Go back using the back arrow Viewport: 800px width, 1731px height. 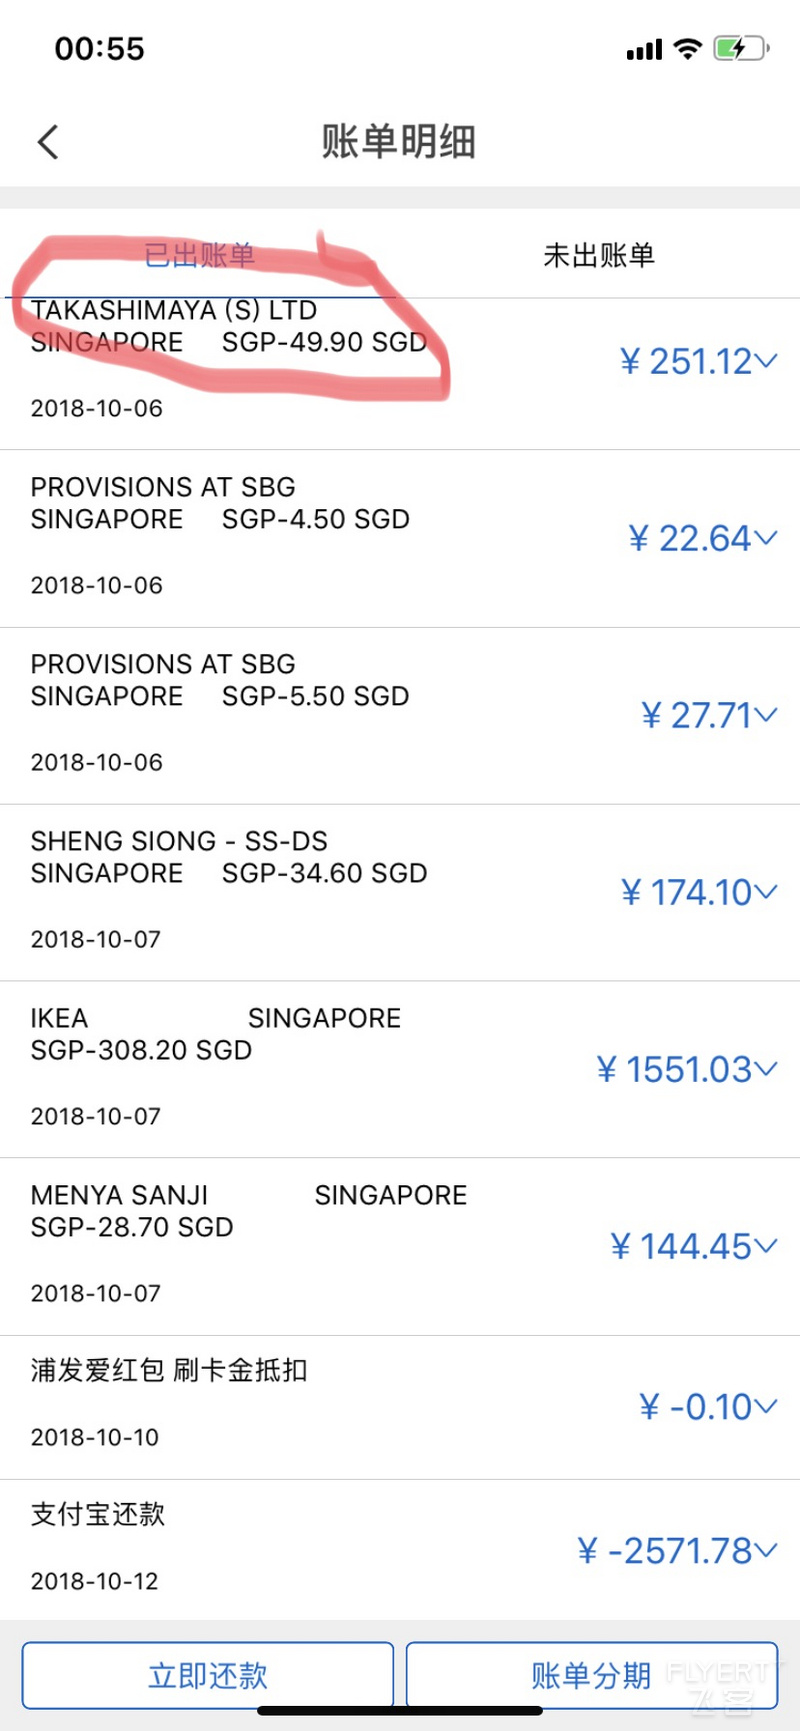48,142
